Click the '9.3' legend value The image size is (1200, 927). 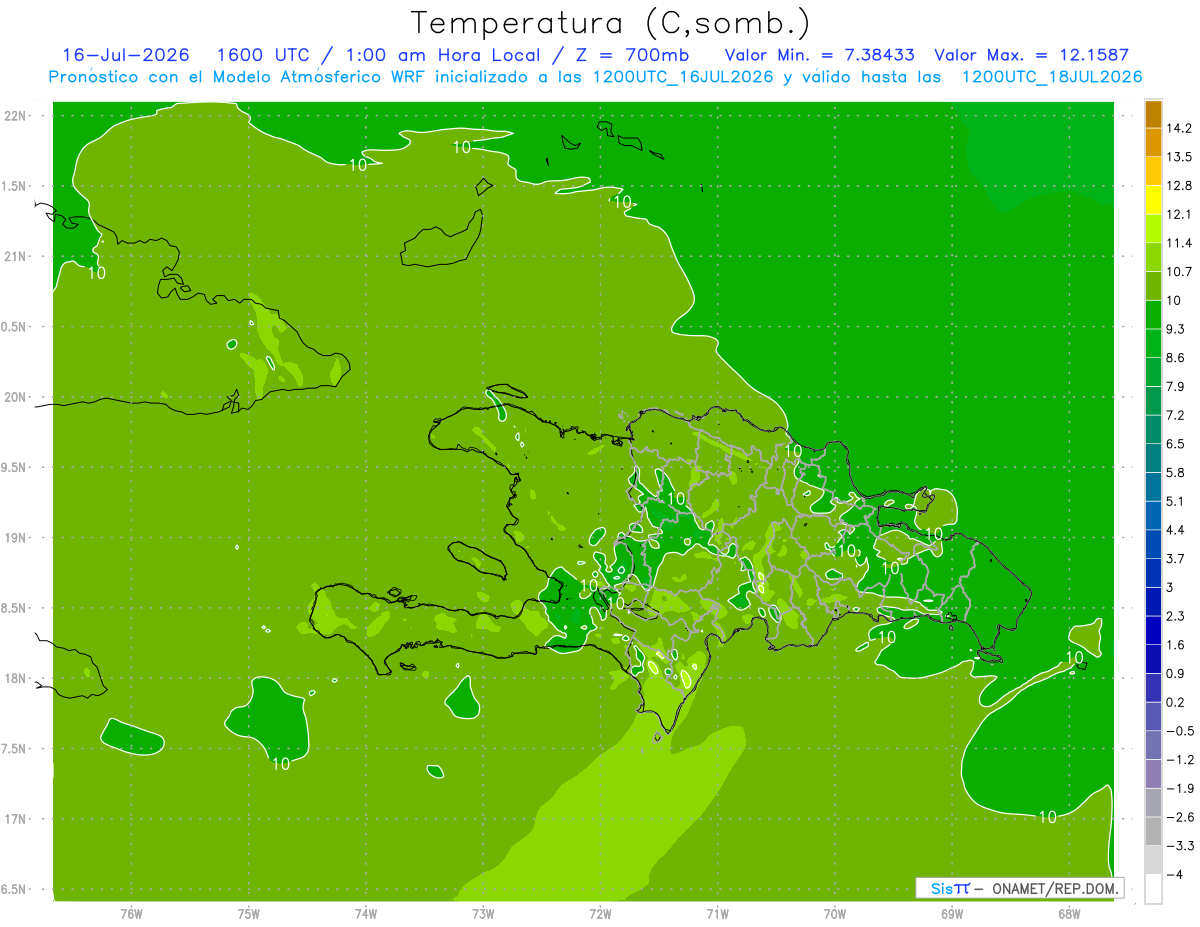pyautogui.click(x=1176, y=329)
